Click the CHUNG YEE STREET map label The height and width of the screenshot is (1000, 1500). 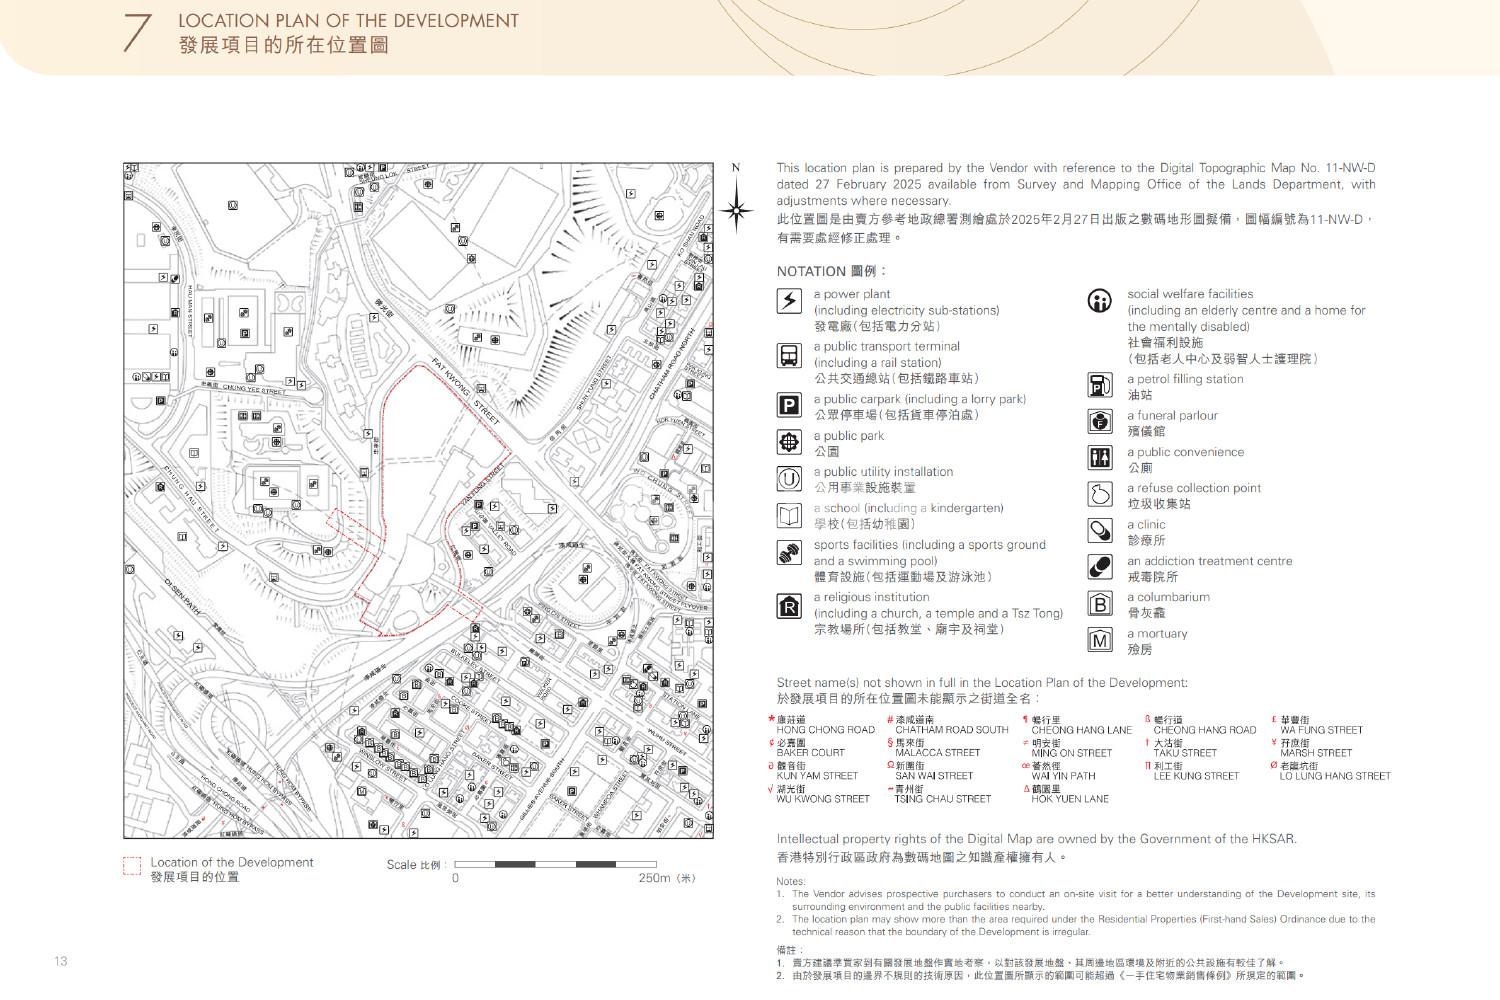[x=254, y=389]
